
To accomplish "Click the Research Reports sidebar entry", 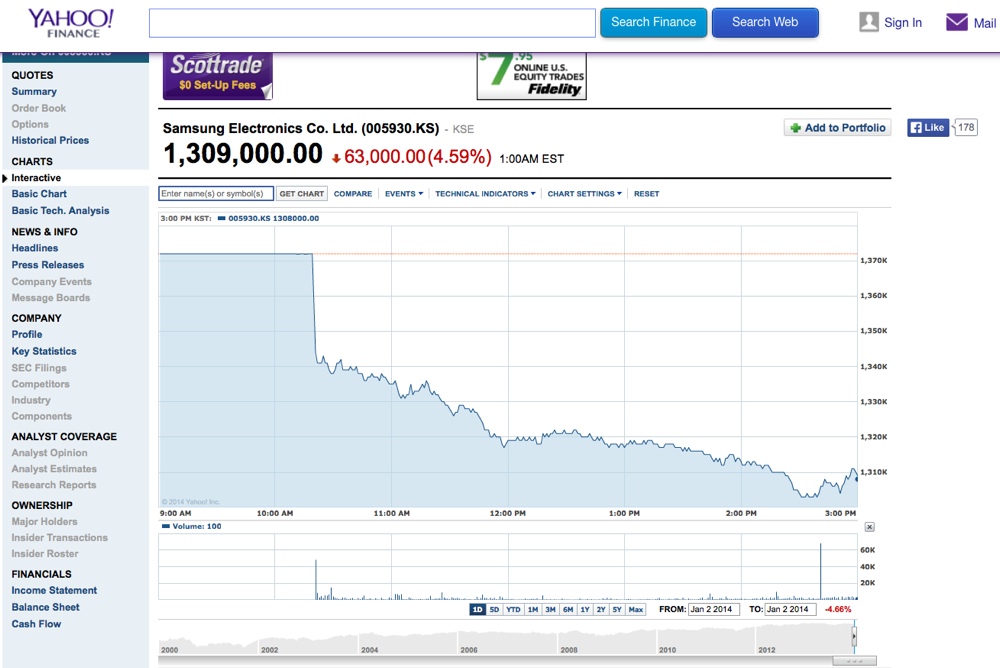I will tap(54, 485).
